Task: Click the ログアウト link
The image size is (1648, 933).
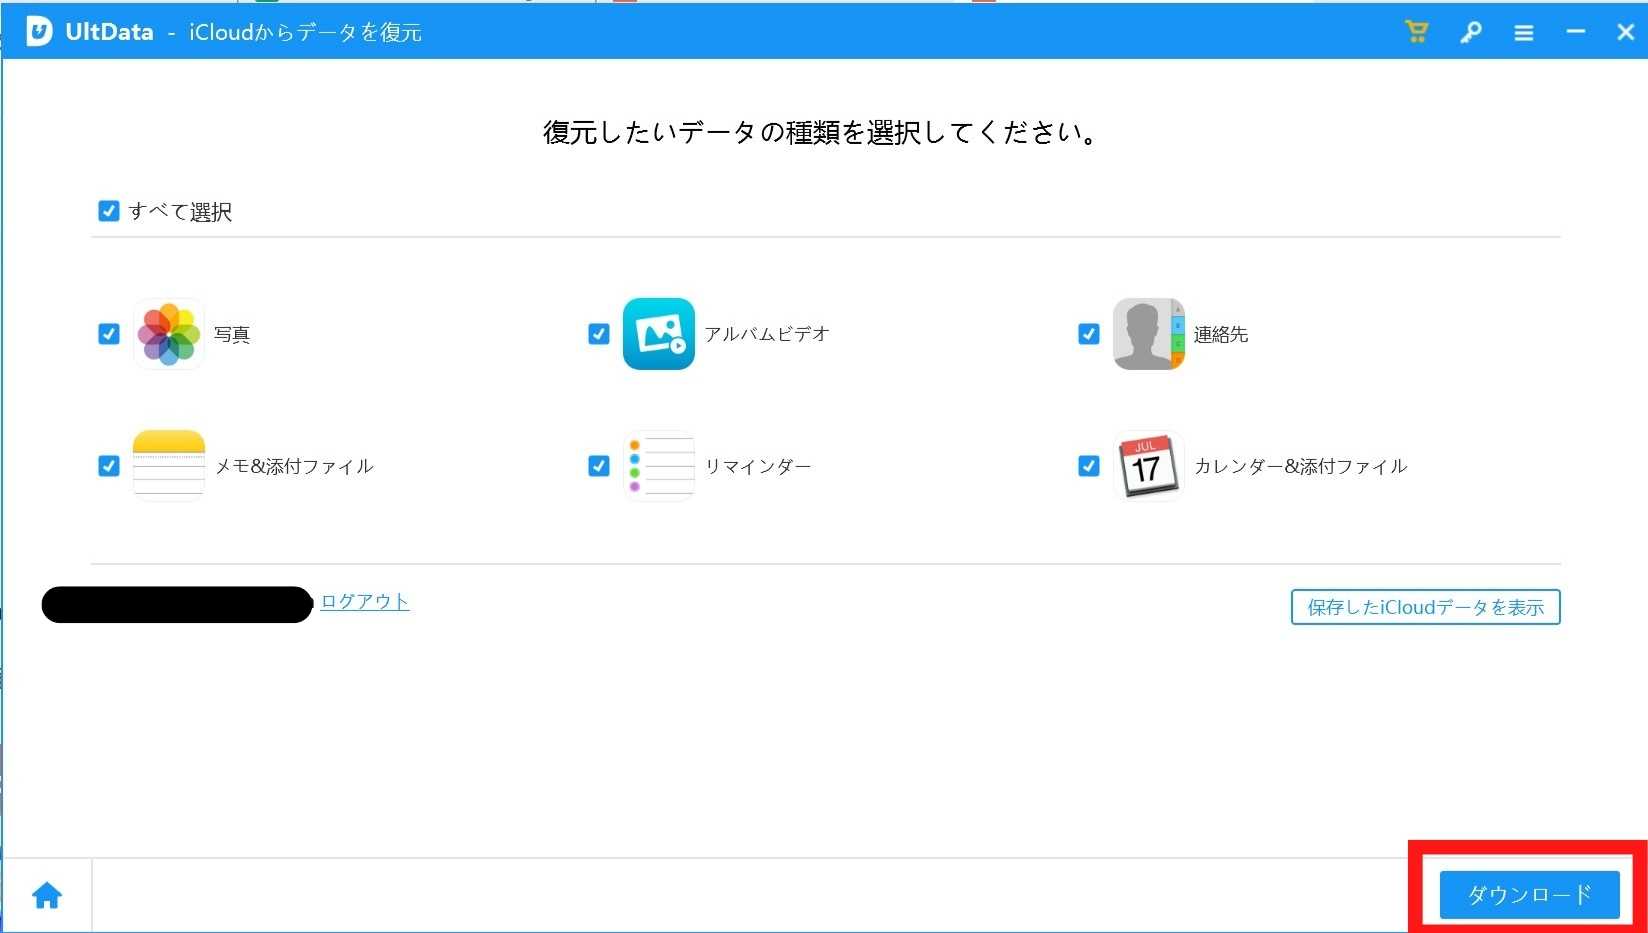Action: (x=364, y=601)
